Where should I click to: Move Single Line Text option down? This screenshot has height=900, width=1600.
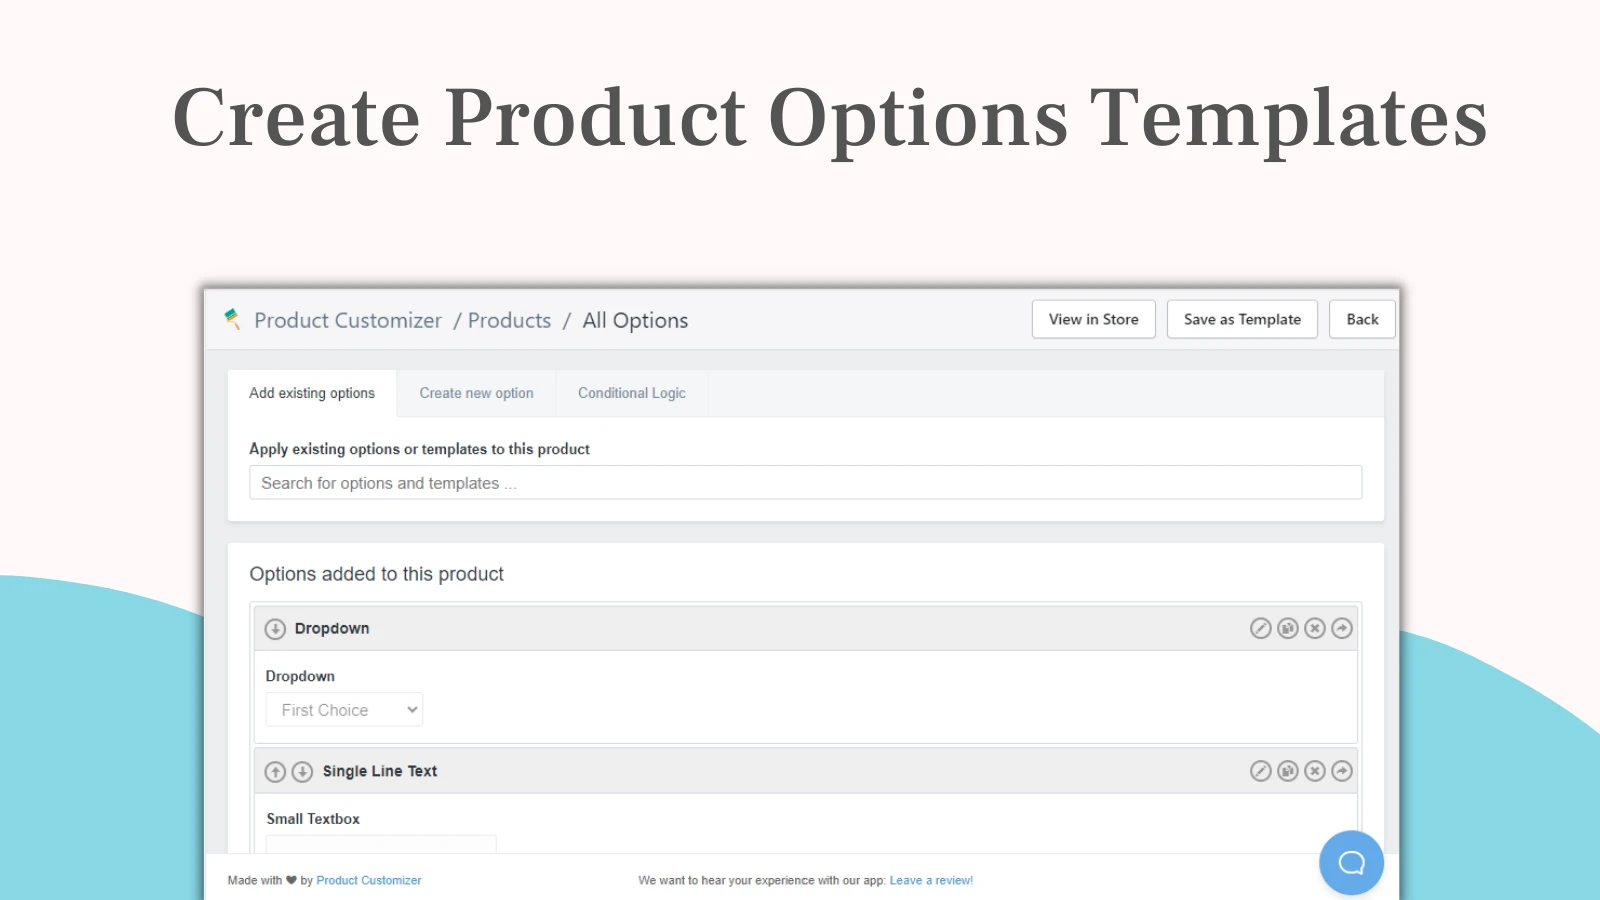(x=302, y=772)
